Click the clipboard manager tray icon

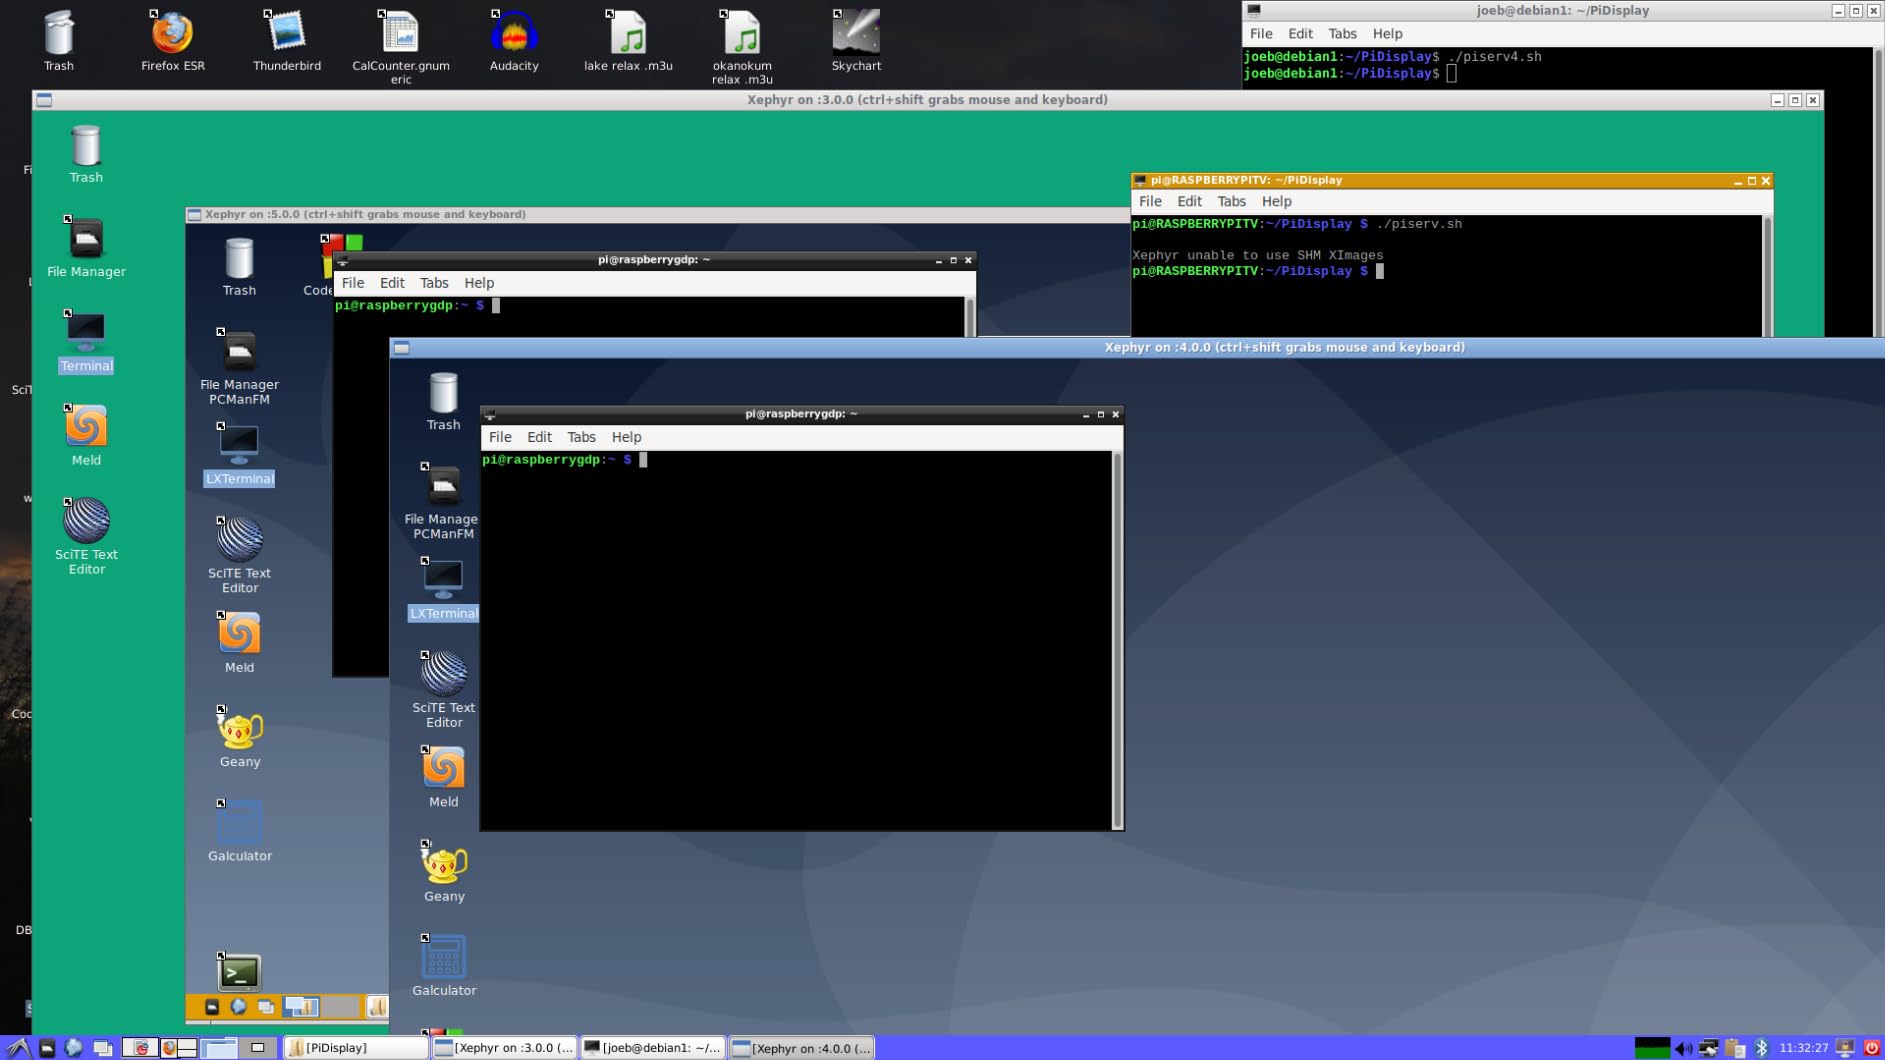[1735, 1048]
